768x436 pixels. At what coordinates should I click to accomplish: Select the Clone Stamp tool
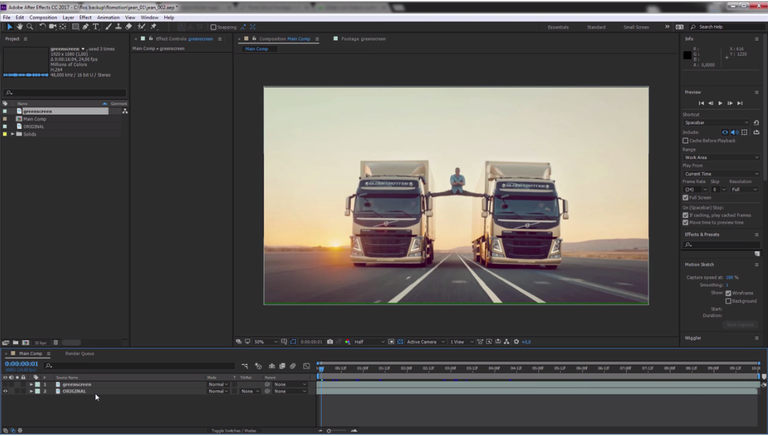pos(118,27)
